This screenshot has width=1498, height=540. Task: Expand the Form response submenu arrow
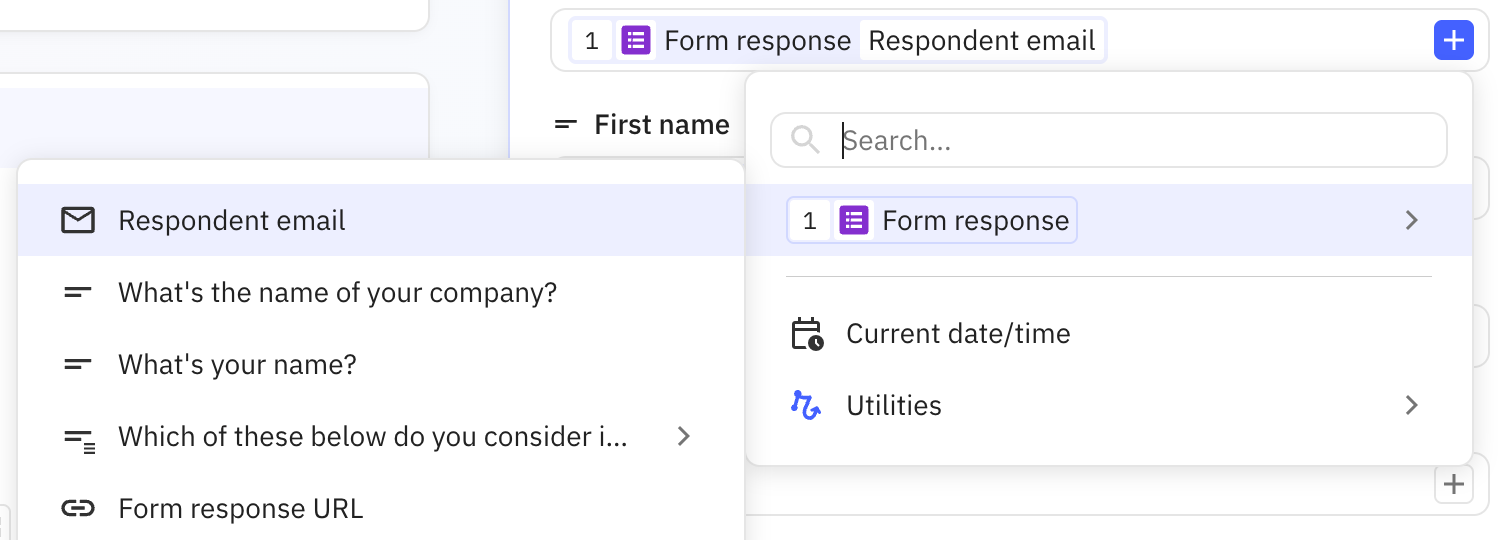1411,220
